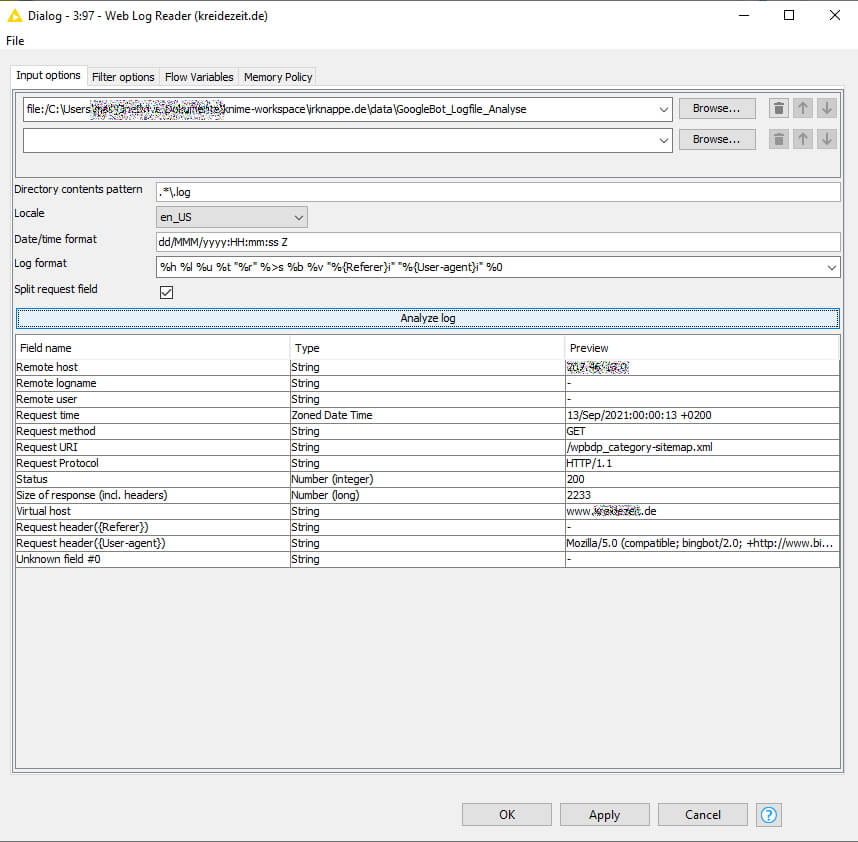Expand the Log format dropdown arrow
Screen dimensions: 858x842
831,268
